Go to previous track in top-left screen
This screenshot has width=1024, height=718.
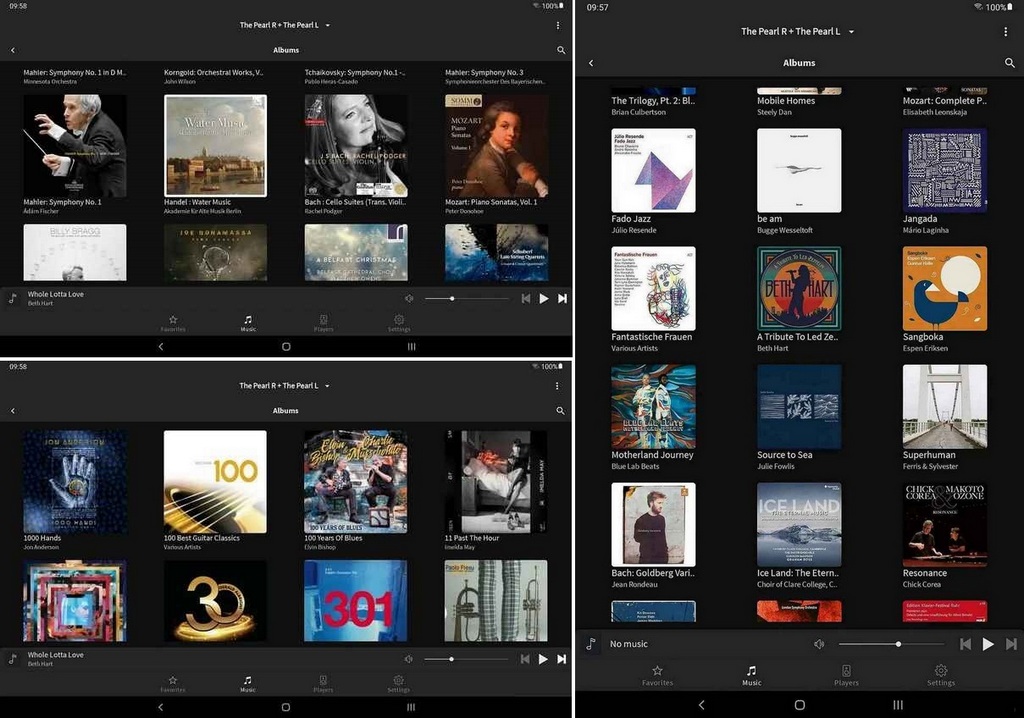click(526, 299)
